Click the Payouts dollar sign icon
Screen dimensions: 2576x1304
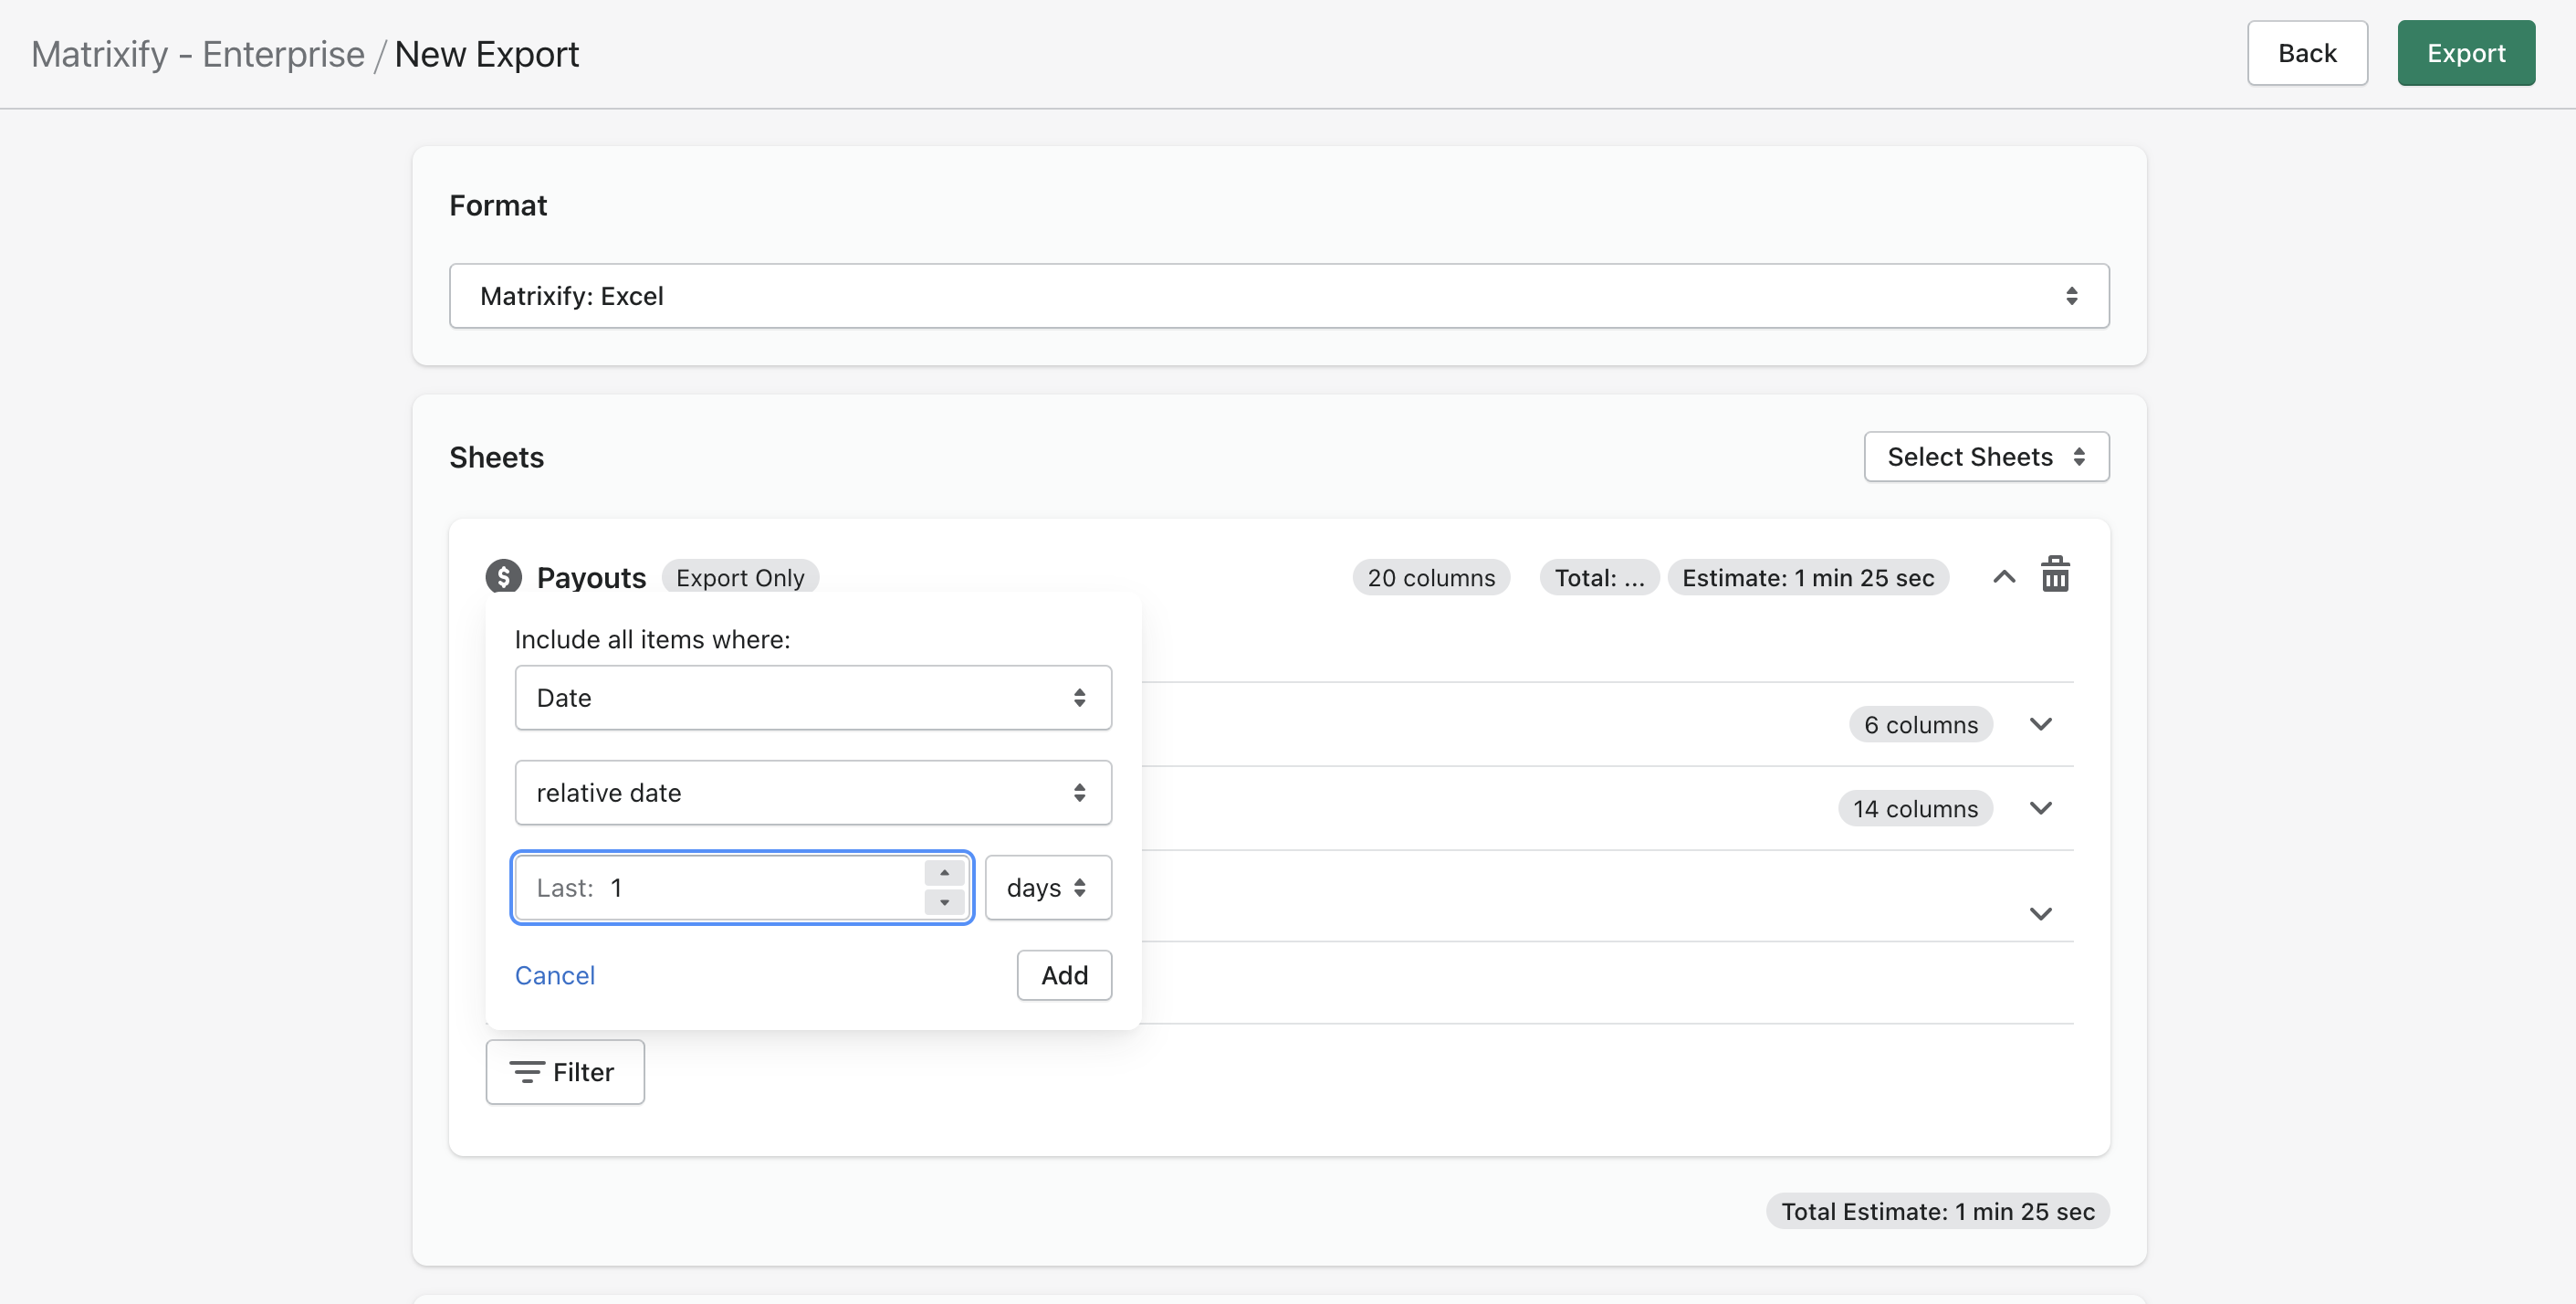coord(503,576)
